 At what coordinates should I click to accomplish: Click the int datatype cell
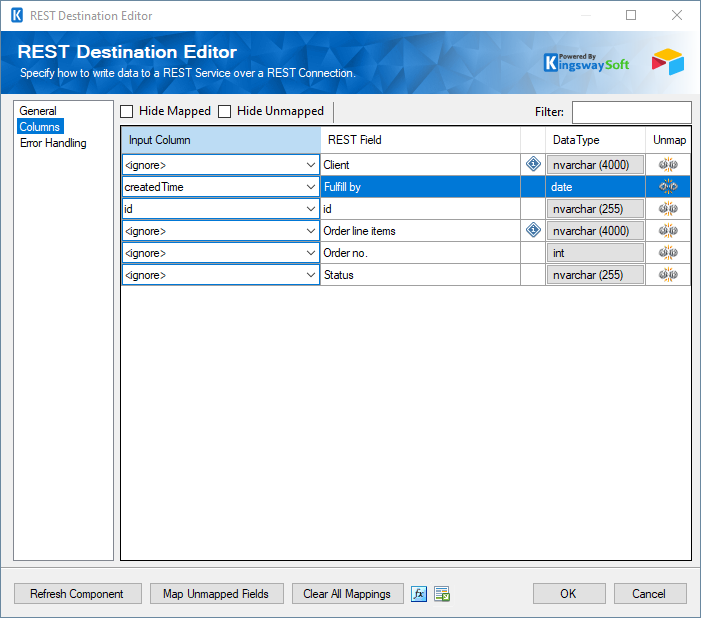coord(595,253)
